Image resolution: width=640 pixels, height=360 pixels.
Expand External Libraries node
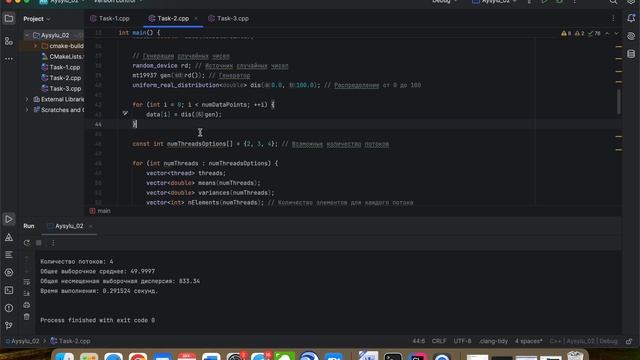click(x=27, y=99)
